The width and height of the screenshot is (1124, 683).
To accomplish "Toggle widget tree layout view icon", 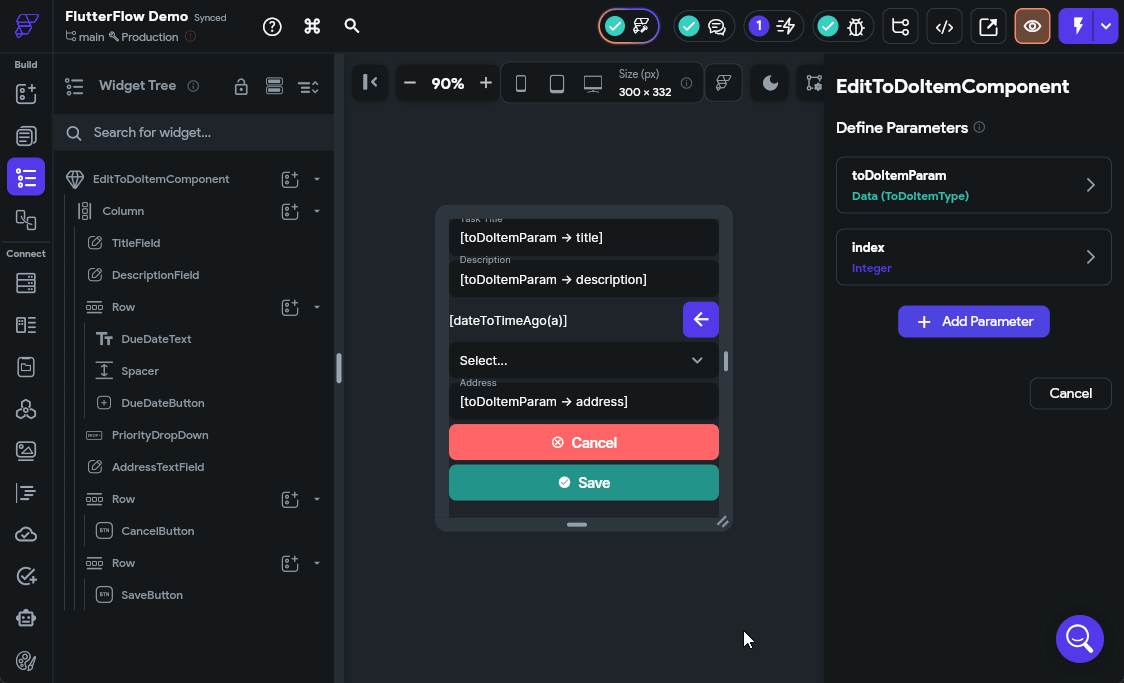I will [x=275, y=87].
